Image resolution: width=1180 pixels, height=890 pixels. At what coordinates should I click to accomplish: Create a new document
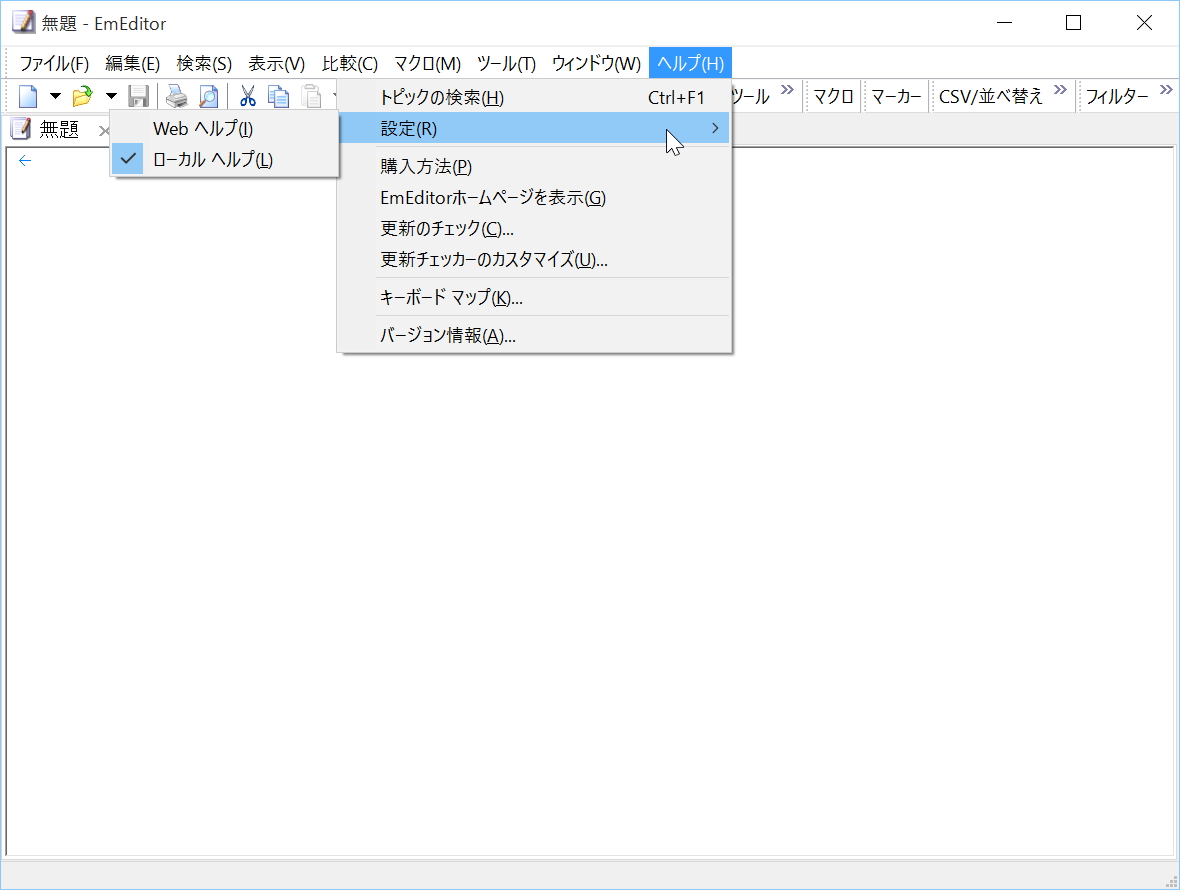coord(26,95)
